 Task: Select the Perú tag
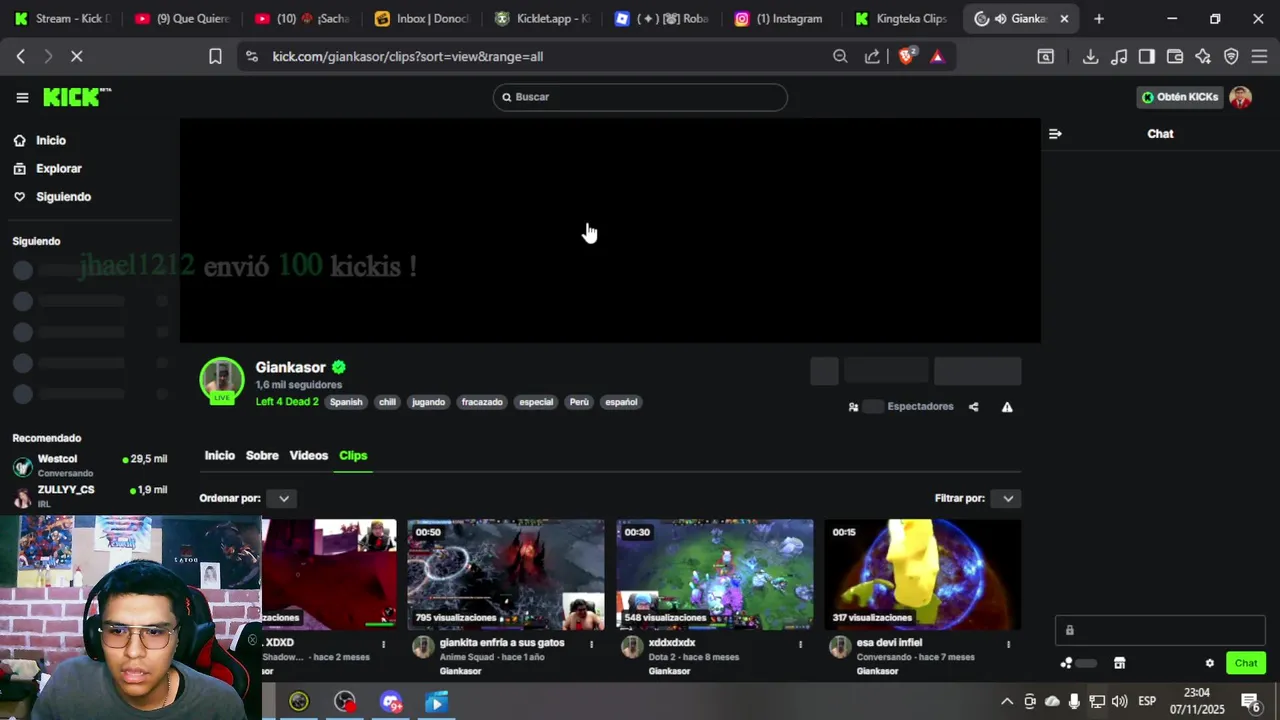coord(579,402)
